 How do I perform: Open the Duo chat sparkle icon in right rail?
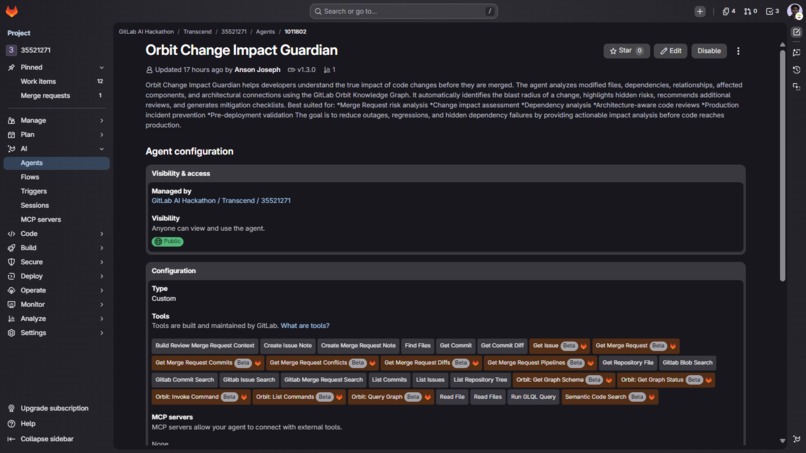pyautogui.click(x=796, y=52)
